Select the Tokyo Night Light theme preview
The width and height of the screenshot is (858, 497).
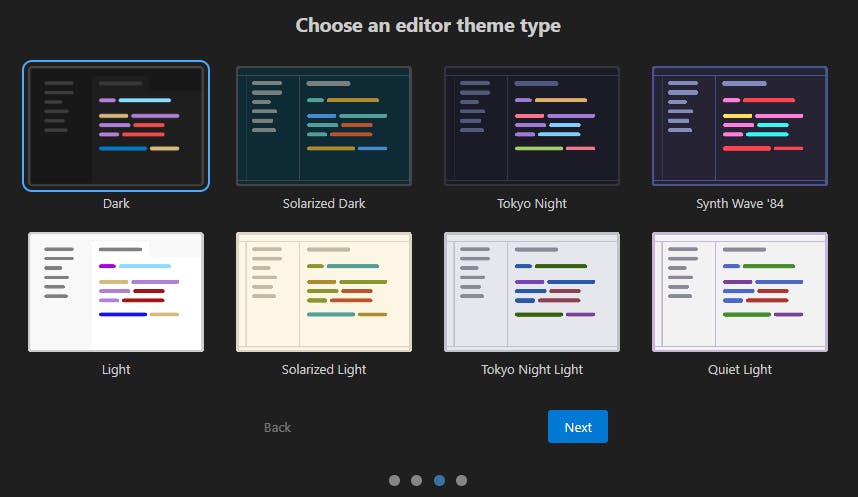click(532, 292)
